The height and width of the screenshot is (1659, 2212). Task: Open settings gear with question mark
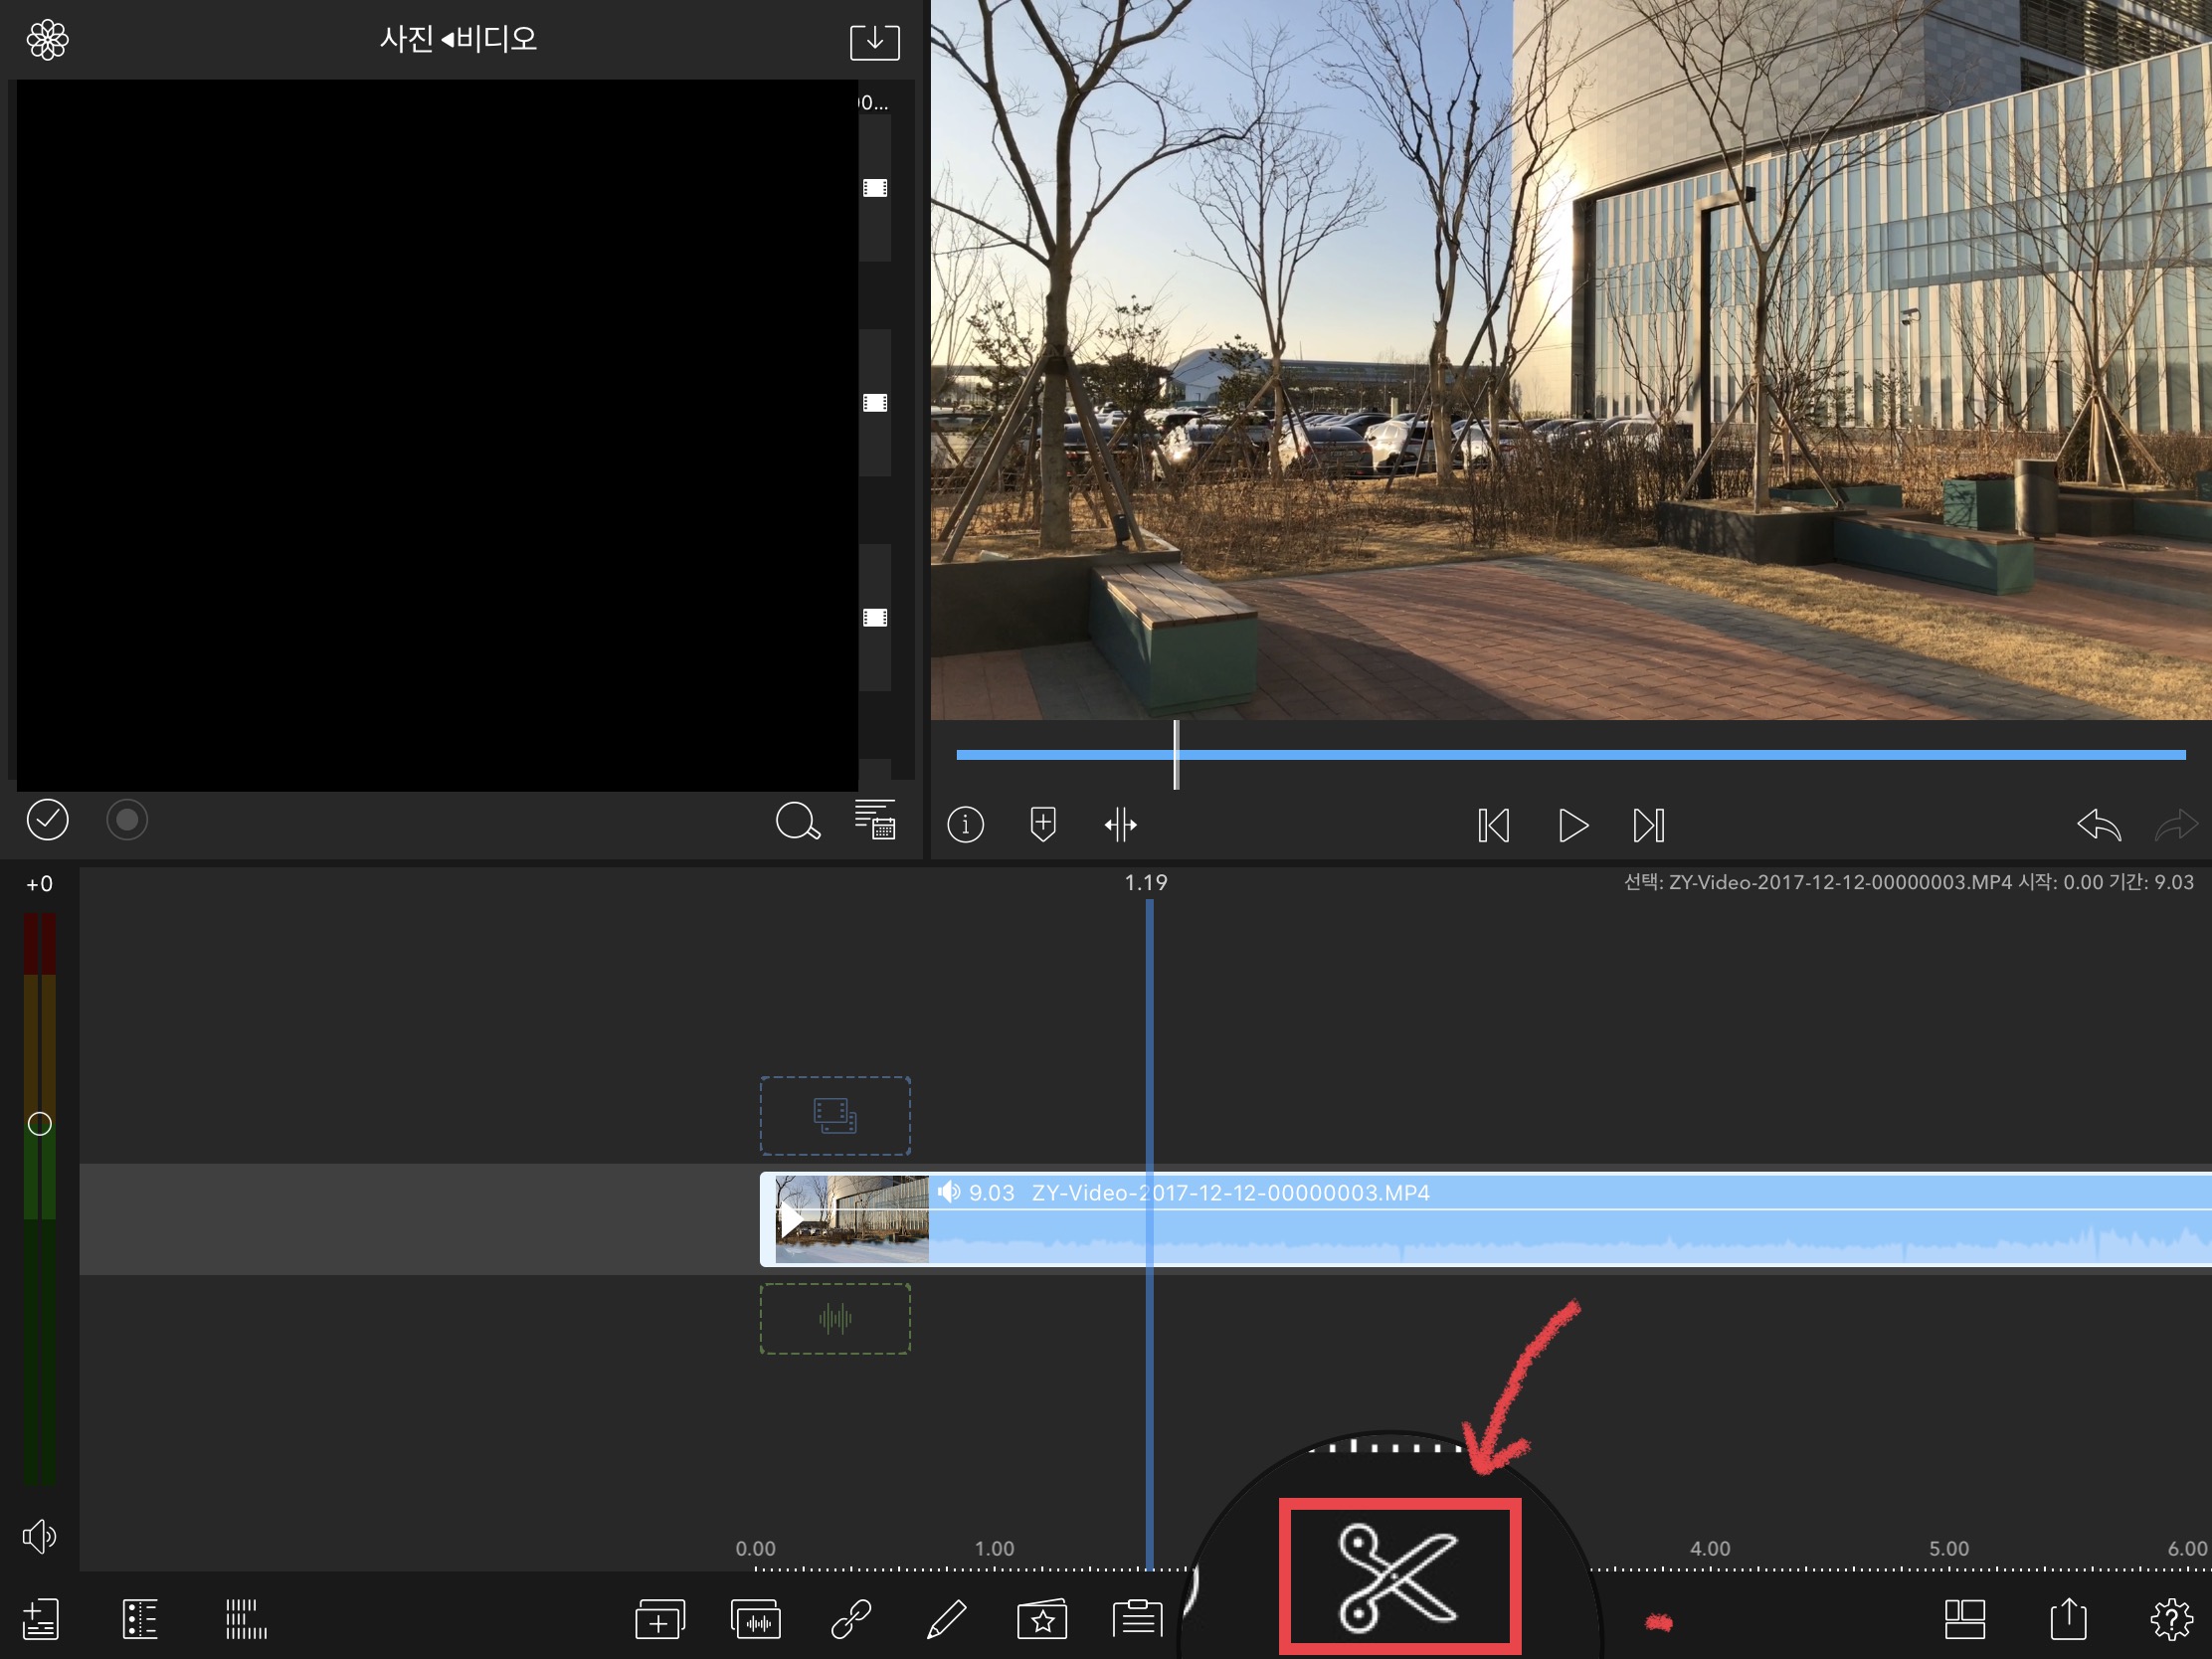[2171, 1619]
